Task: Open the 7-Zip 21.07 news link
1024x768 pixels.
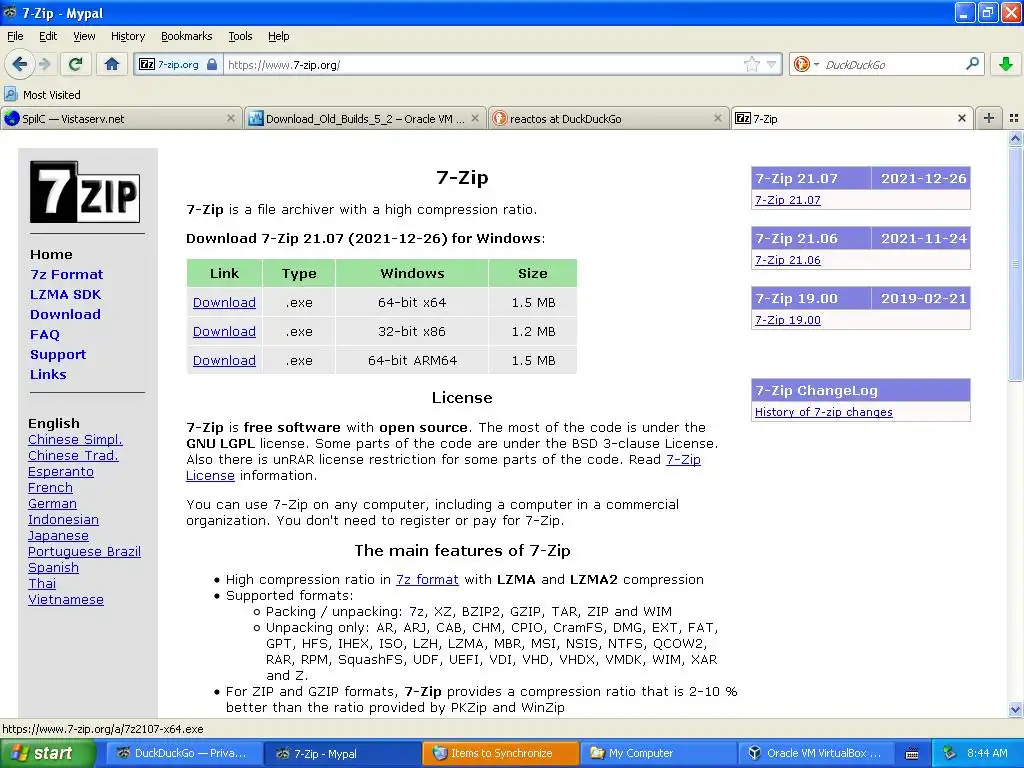Action: 788,200
